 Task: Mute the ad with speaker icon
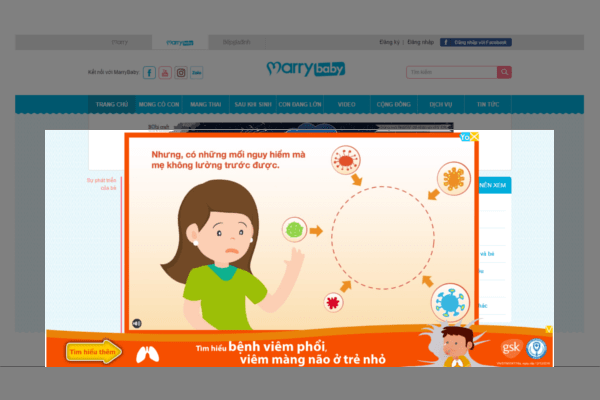point(137,323)
